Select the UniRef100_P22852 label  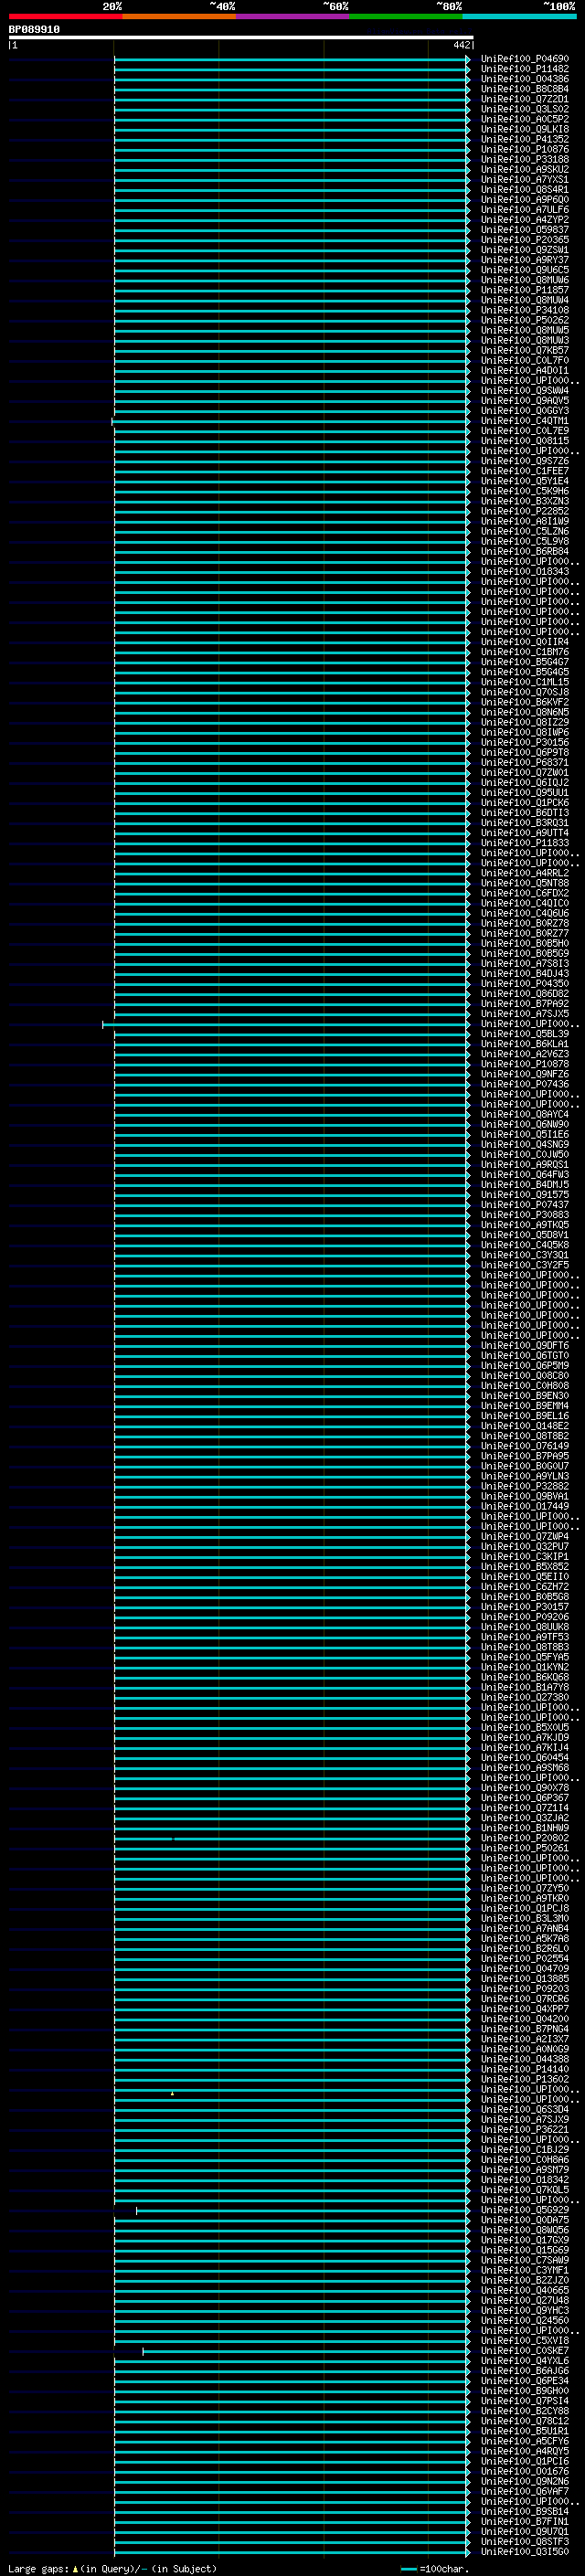point(524,511)
